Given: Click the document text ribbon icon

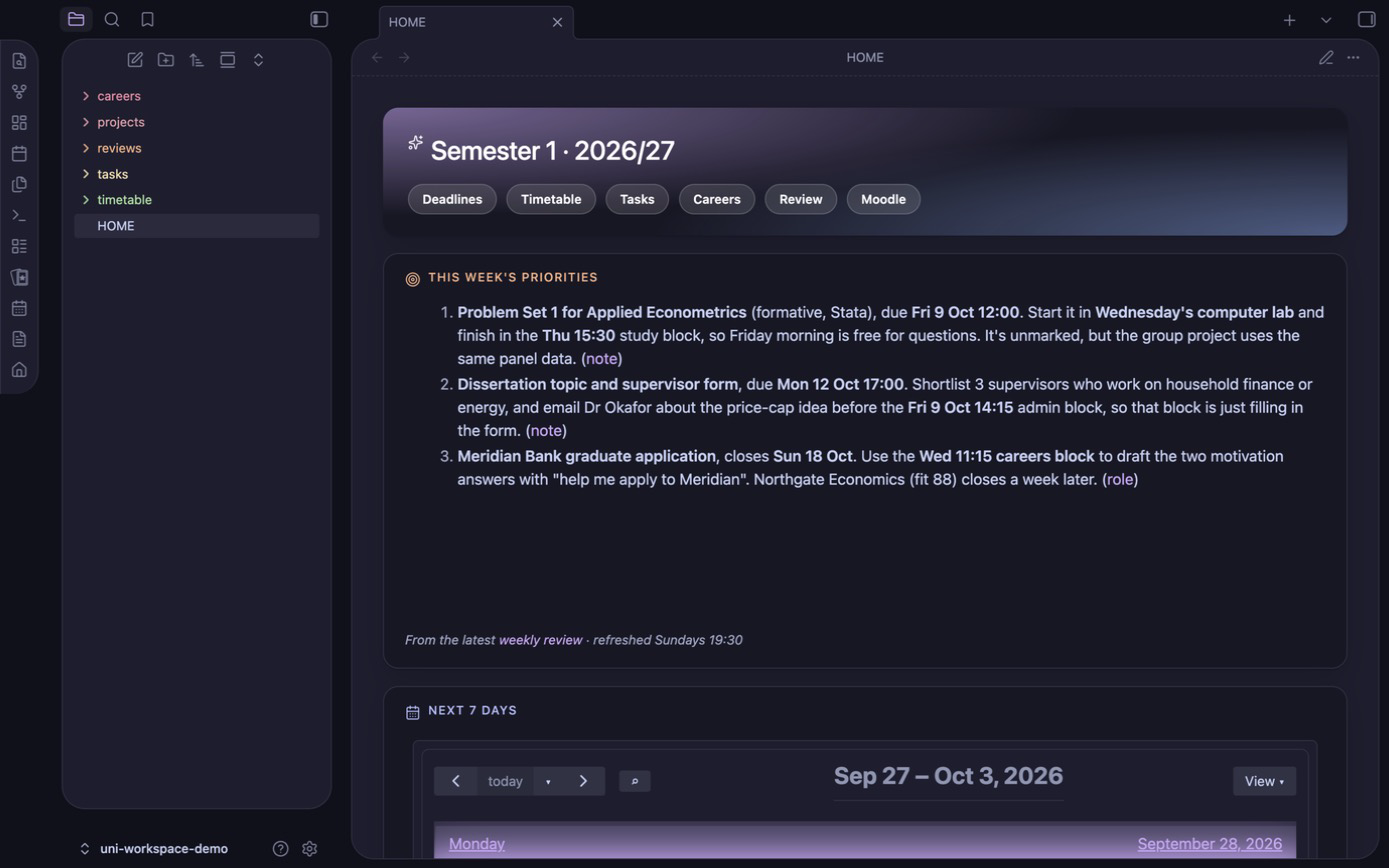Looking at the screenshot, I should coord(19,339).
